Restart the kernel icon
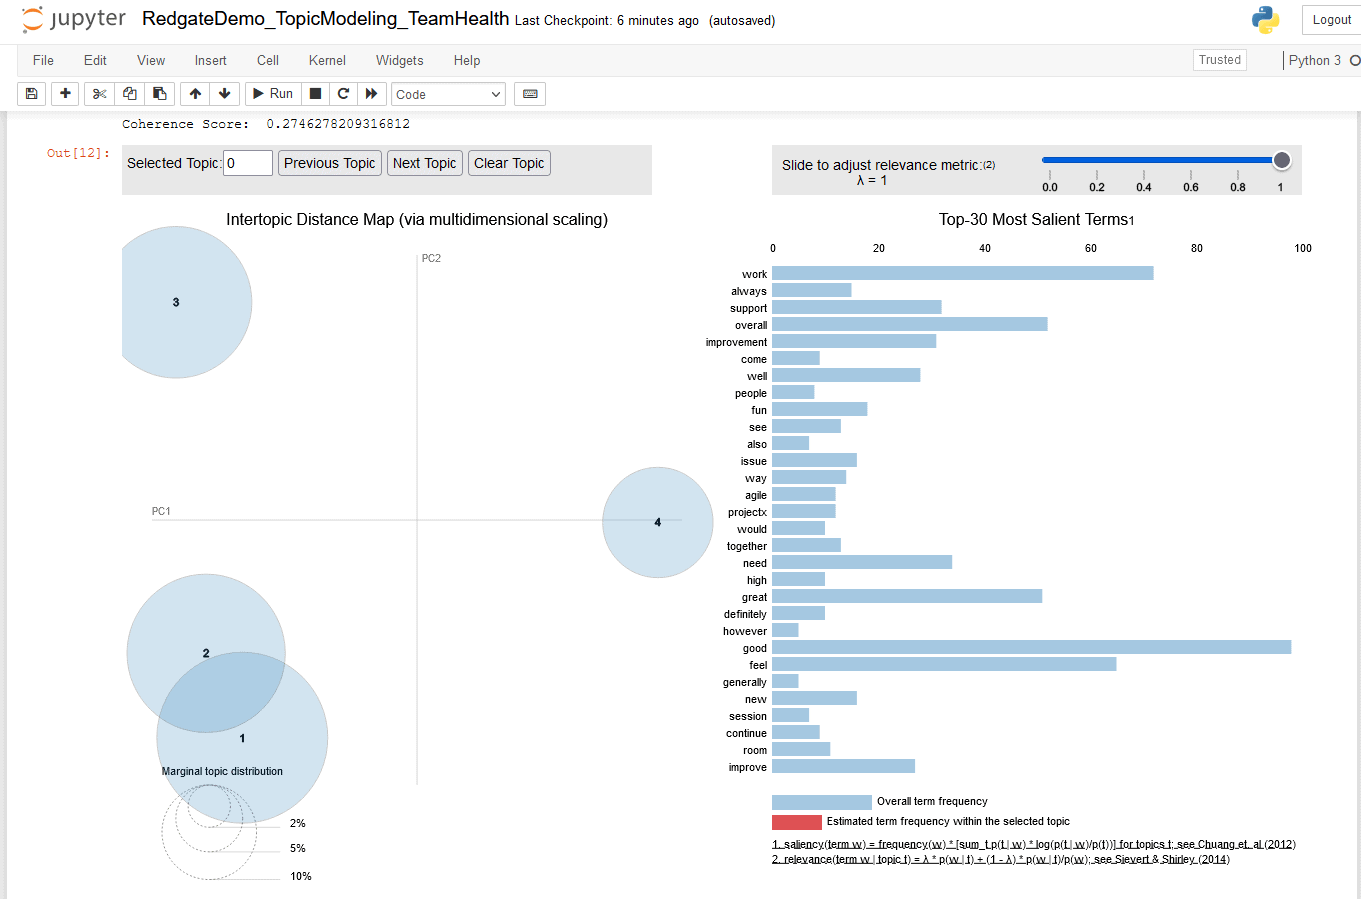The width and height of the screenshot is (1361, 899). tap(343, 94)
